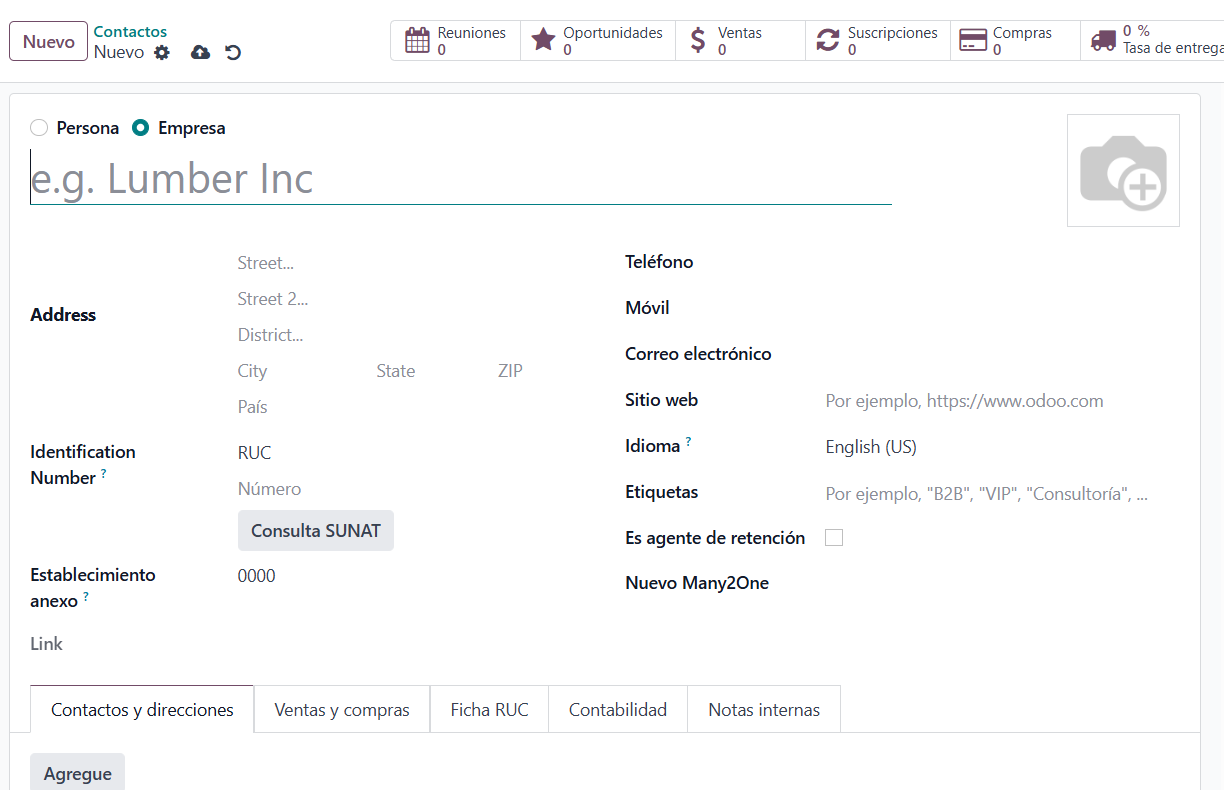
Task: Click the Agregue button
Action: point(78,774)
